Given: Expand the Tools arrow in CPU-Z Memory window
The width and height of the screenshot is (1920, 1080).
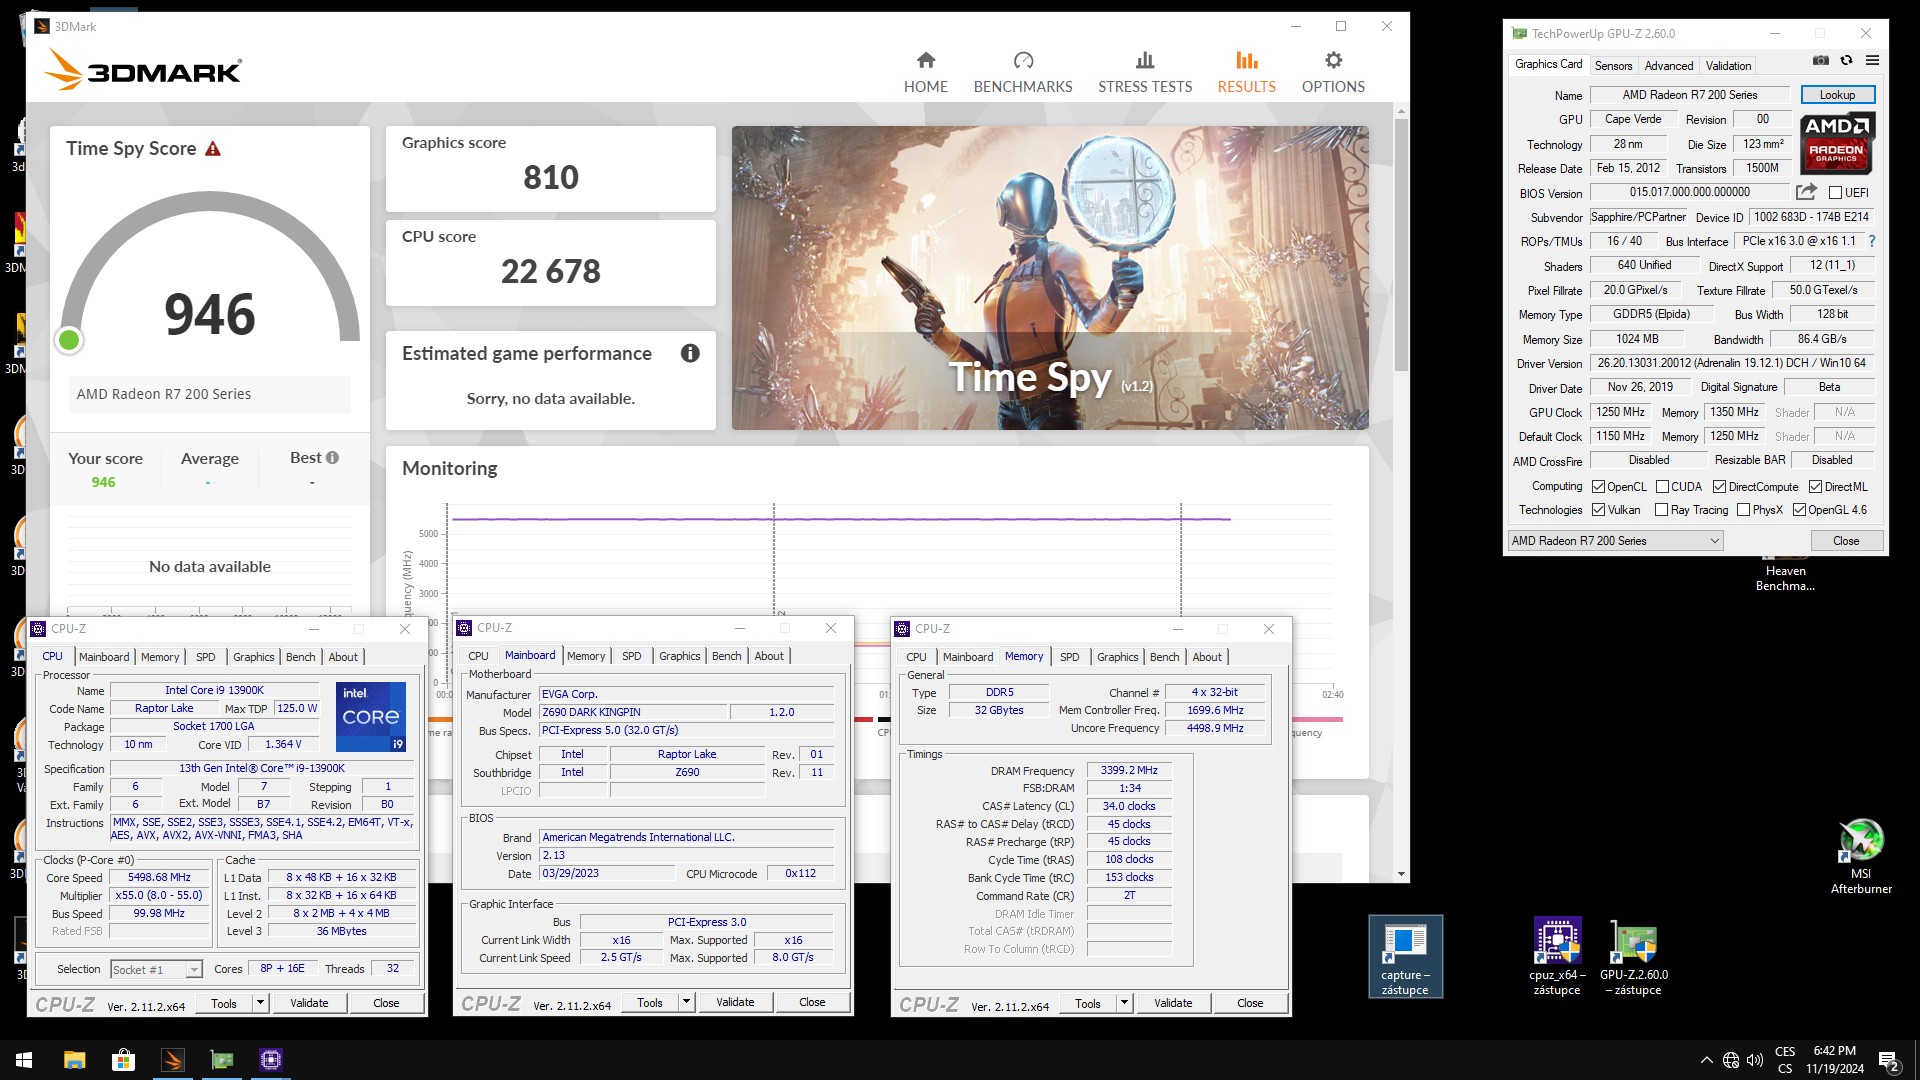Looking at the screenshot, I should pos(1124,1003).
